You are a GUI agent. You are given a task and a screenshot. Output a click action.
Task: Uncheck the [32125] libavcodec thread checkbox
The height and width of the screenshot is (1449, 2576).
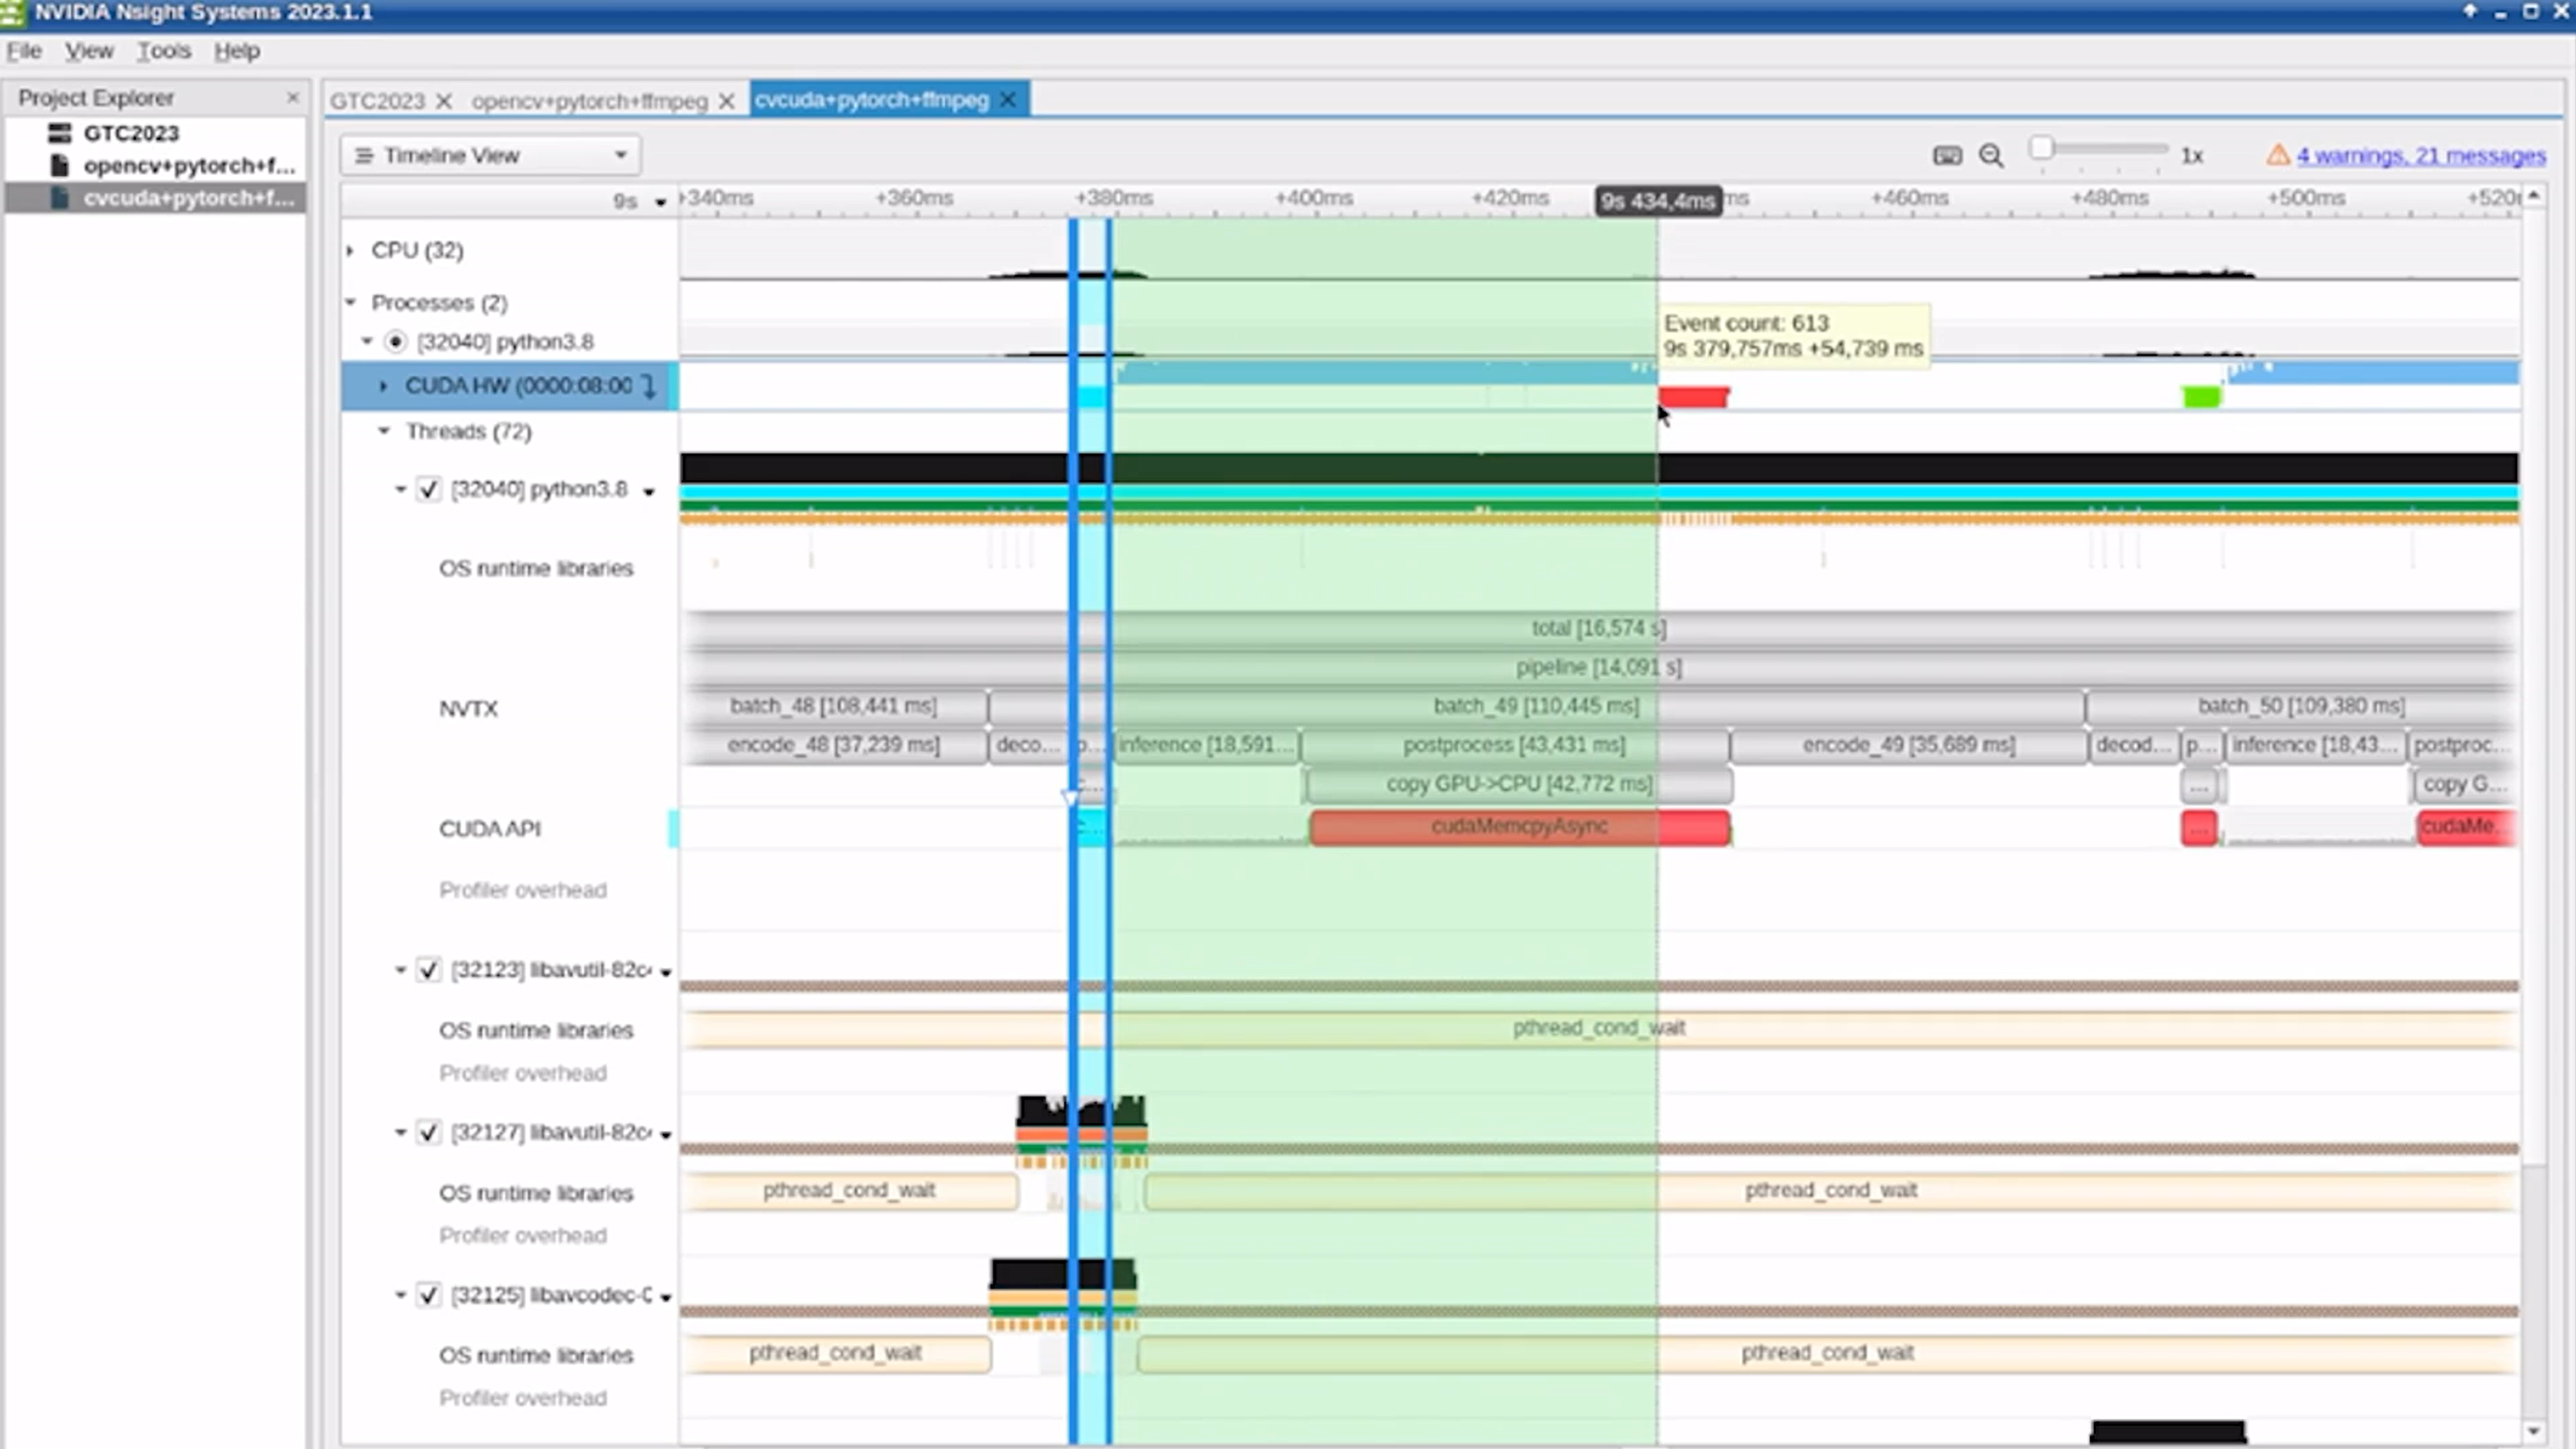[428, 1295]
